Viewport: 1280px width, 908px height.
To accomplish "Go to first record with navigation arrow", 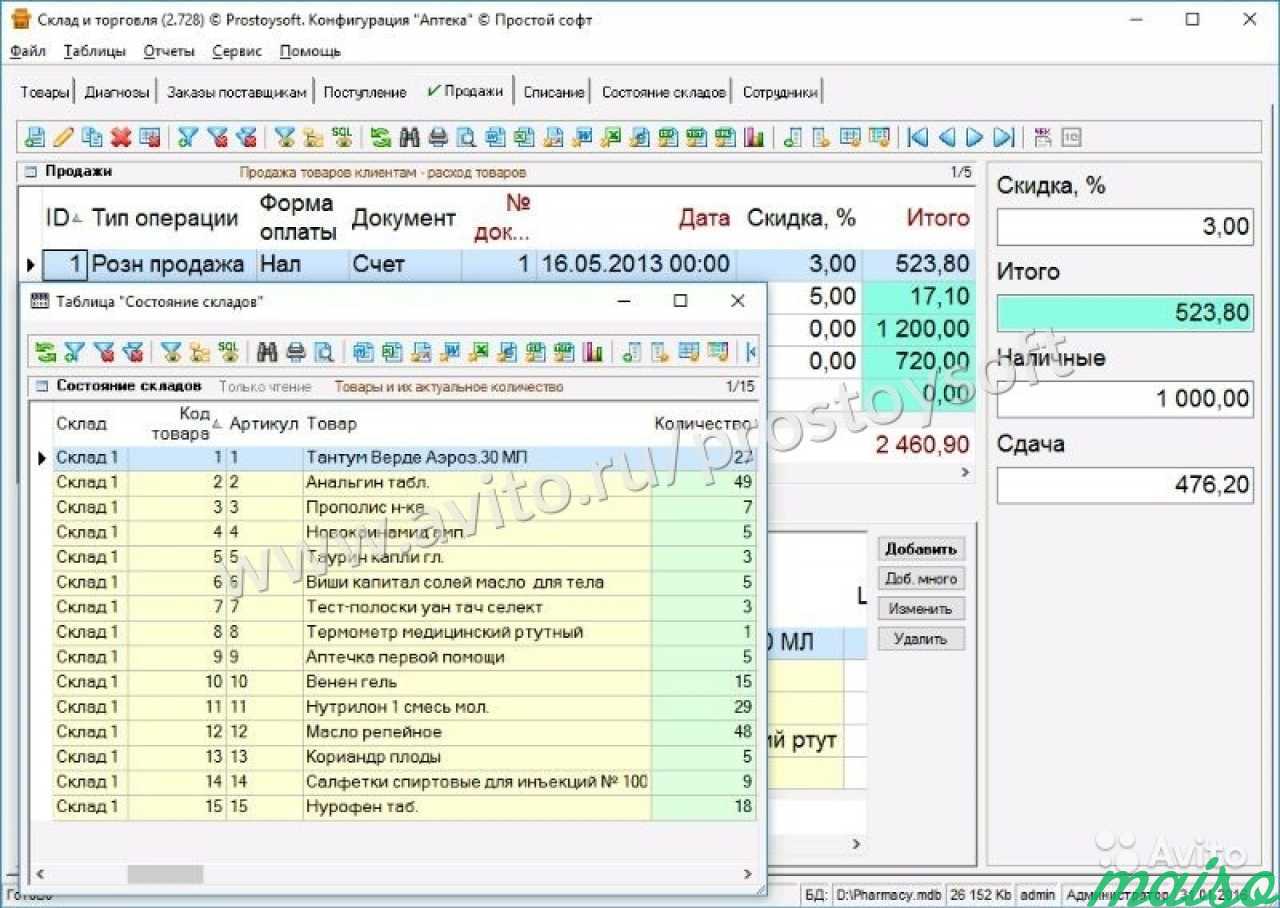I will [x=917, y=137].
